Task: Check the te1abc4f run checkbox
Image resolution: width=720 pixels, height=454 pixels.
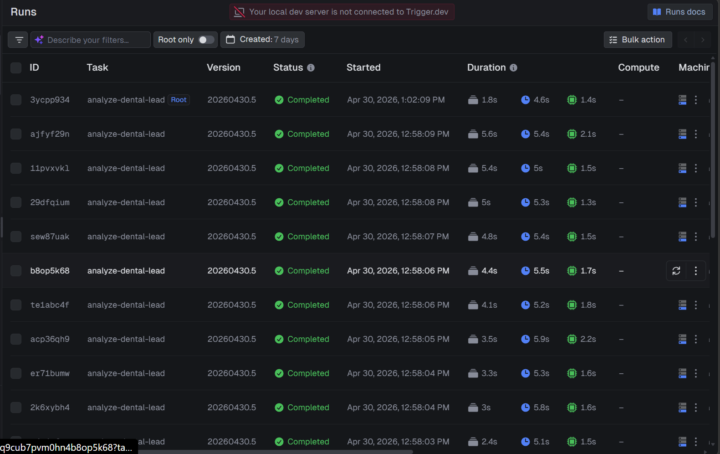Action: [x=16, y=305]
